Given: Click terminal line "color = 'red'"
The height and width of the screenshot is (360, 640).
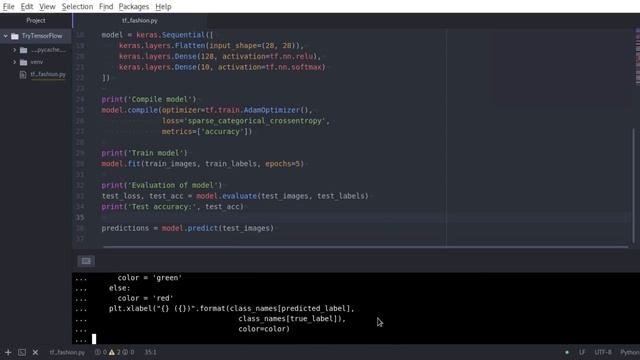Looking at the screenshot, I should 145,298.
